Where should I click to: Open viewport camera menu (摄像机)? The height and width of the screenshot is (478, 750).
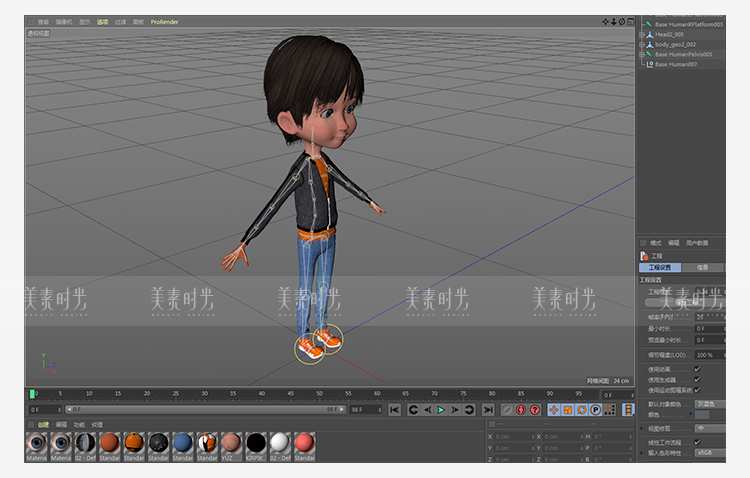pos(64,22)
